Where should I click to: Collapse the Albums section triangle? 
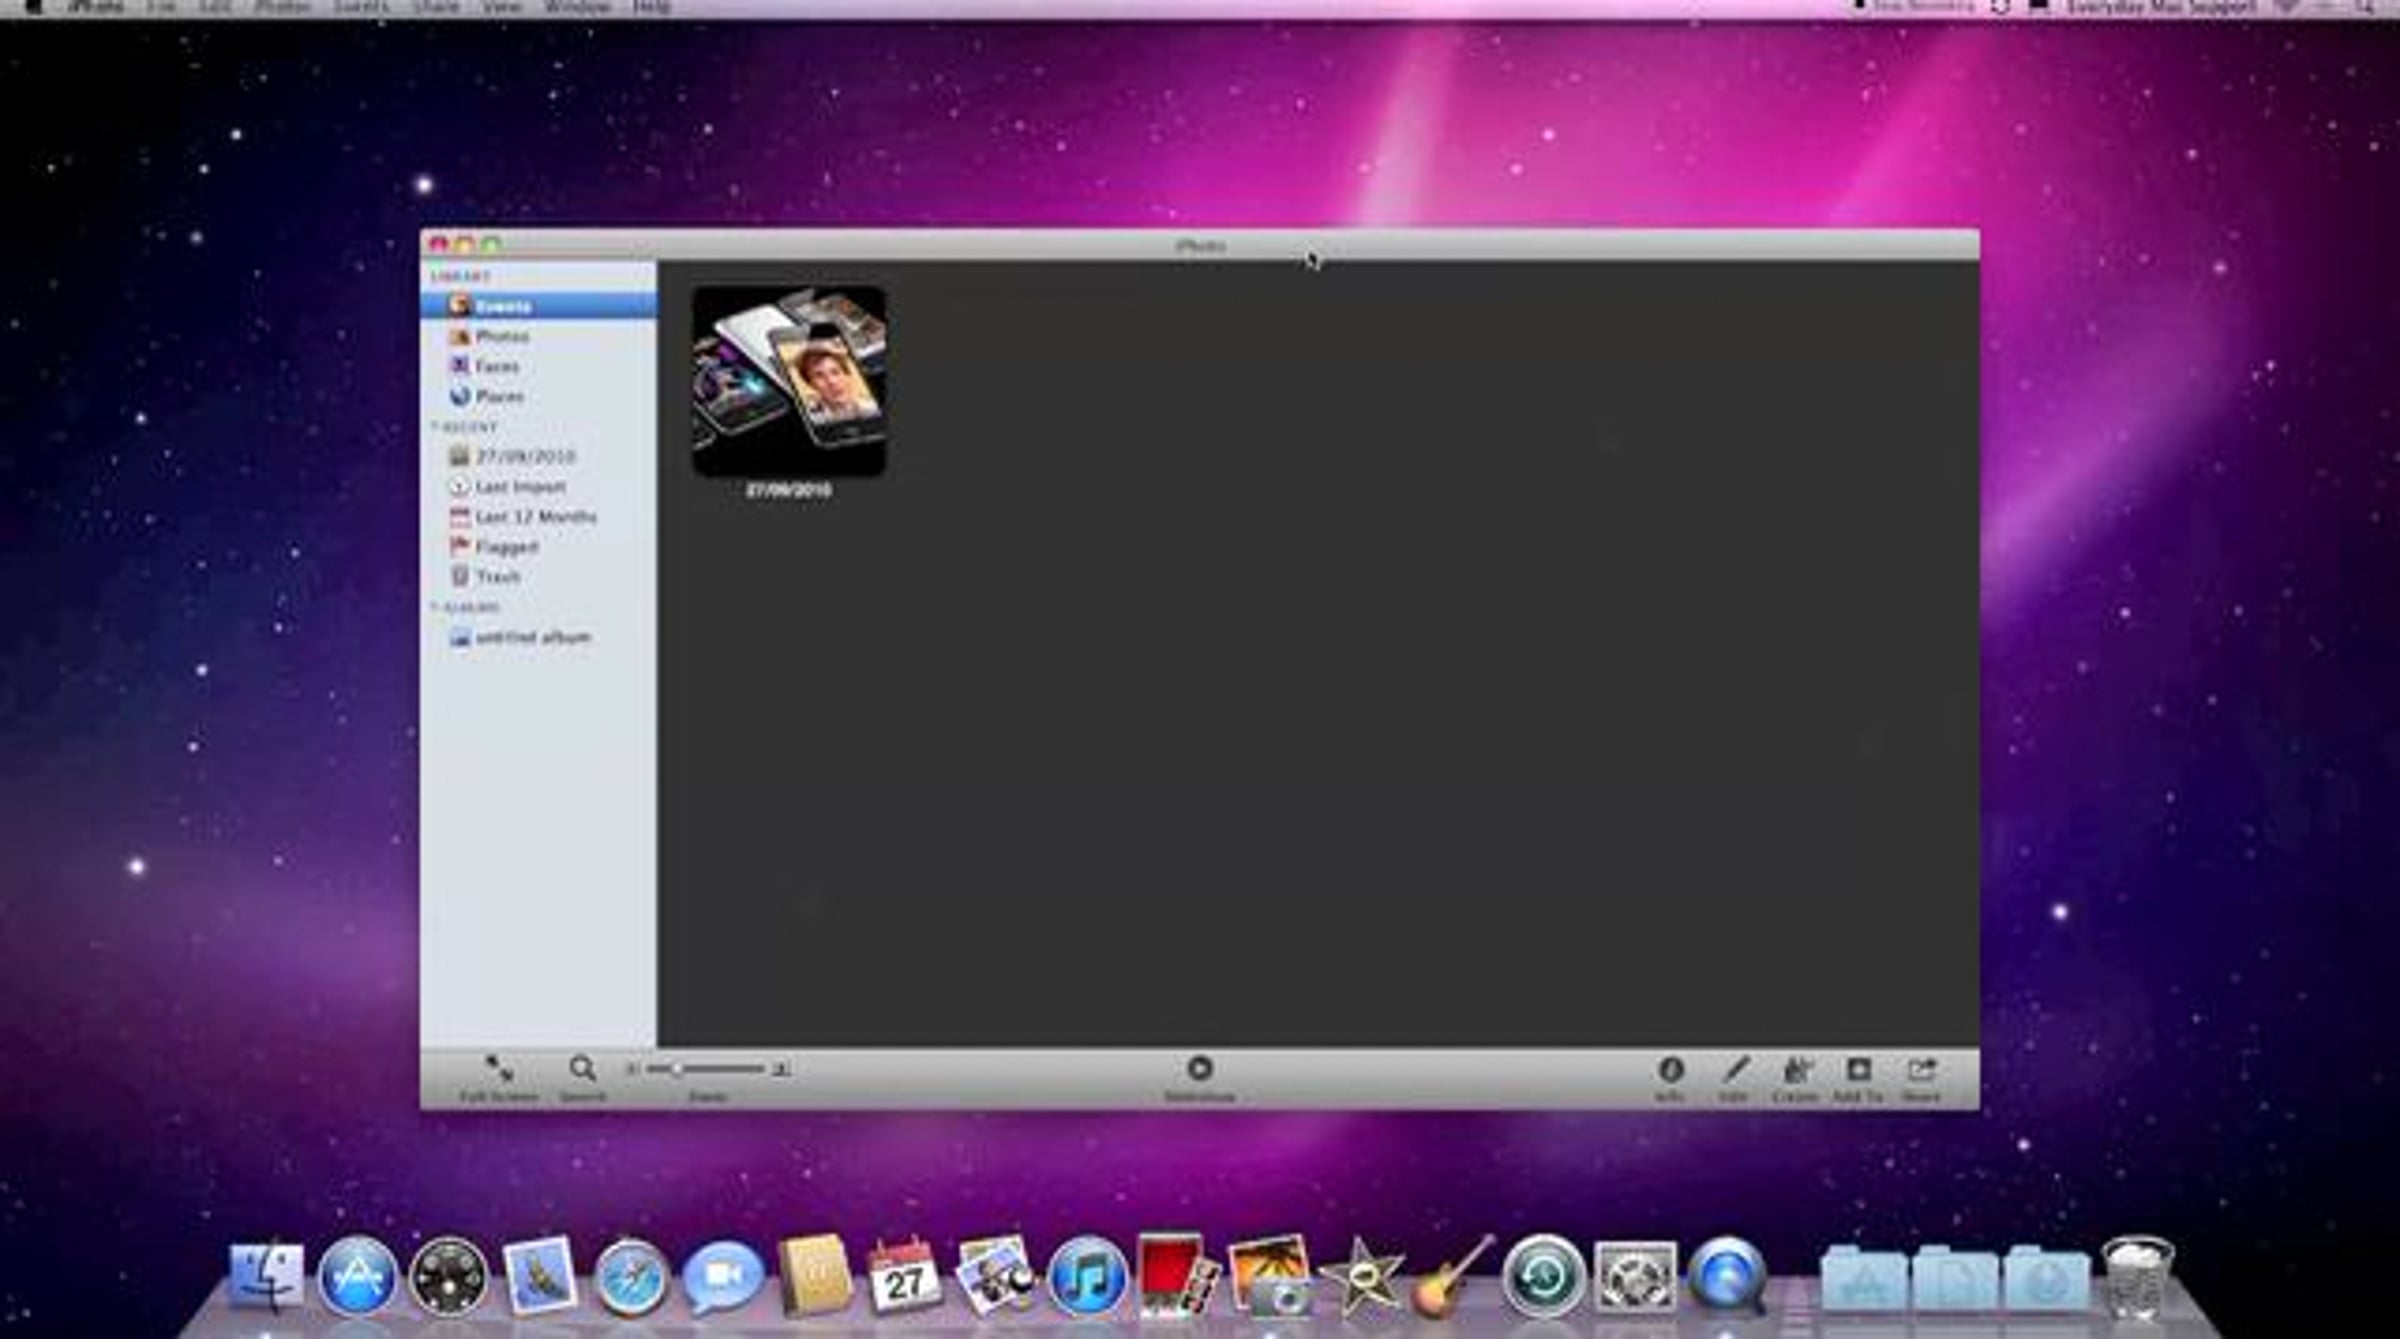[434, 607]
